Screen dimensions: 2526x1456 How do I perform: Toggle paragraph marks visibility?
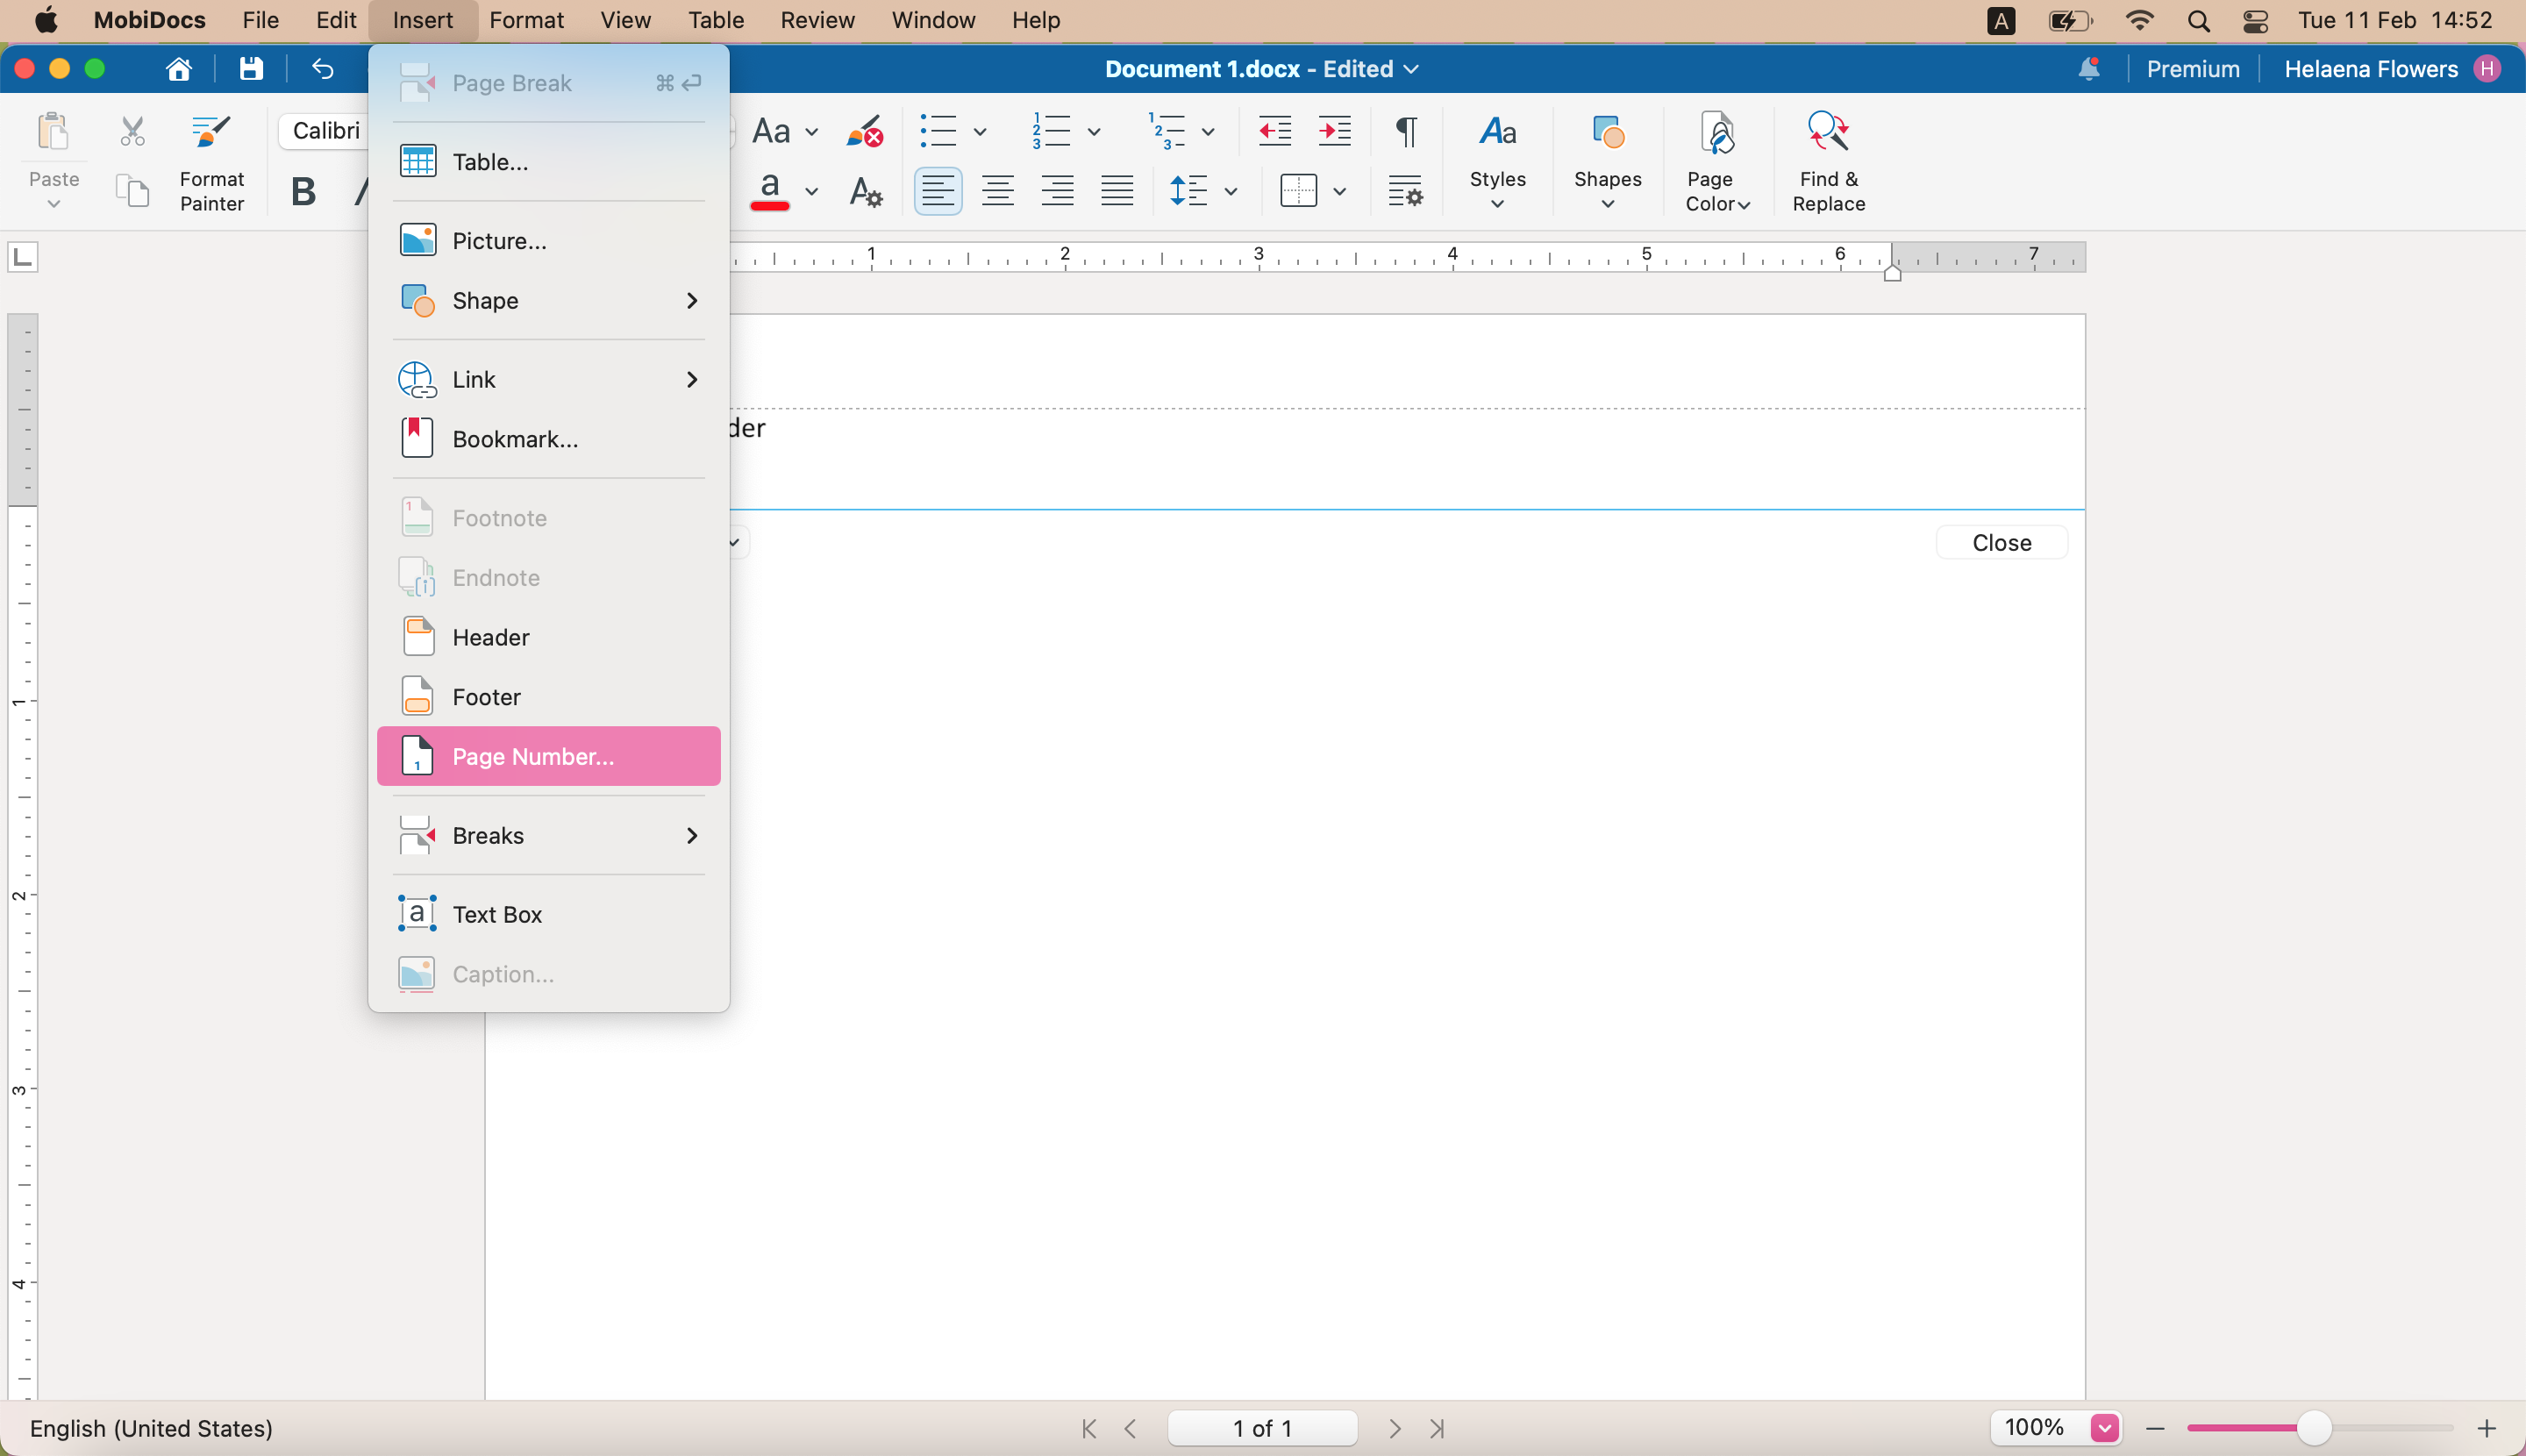tap(1405, 131)
